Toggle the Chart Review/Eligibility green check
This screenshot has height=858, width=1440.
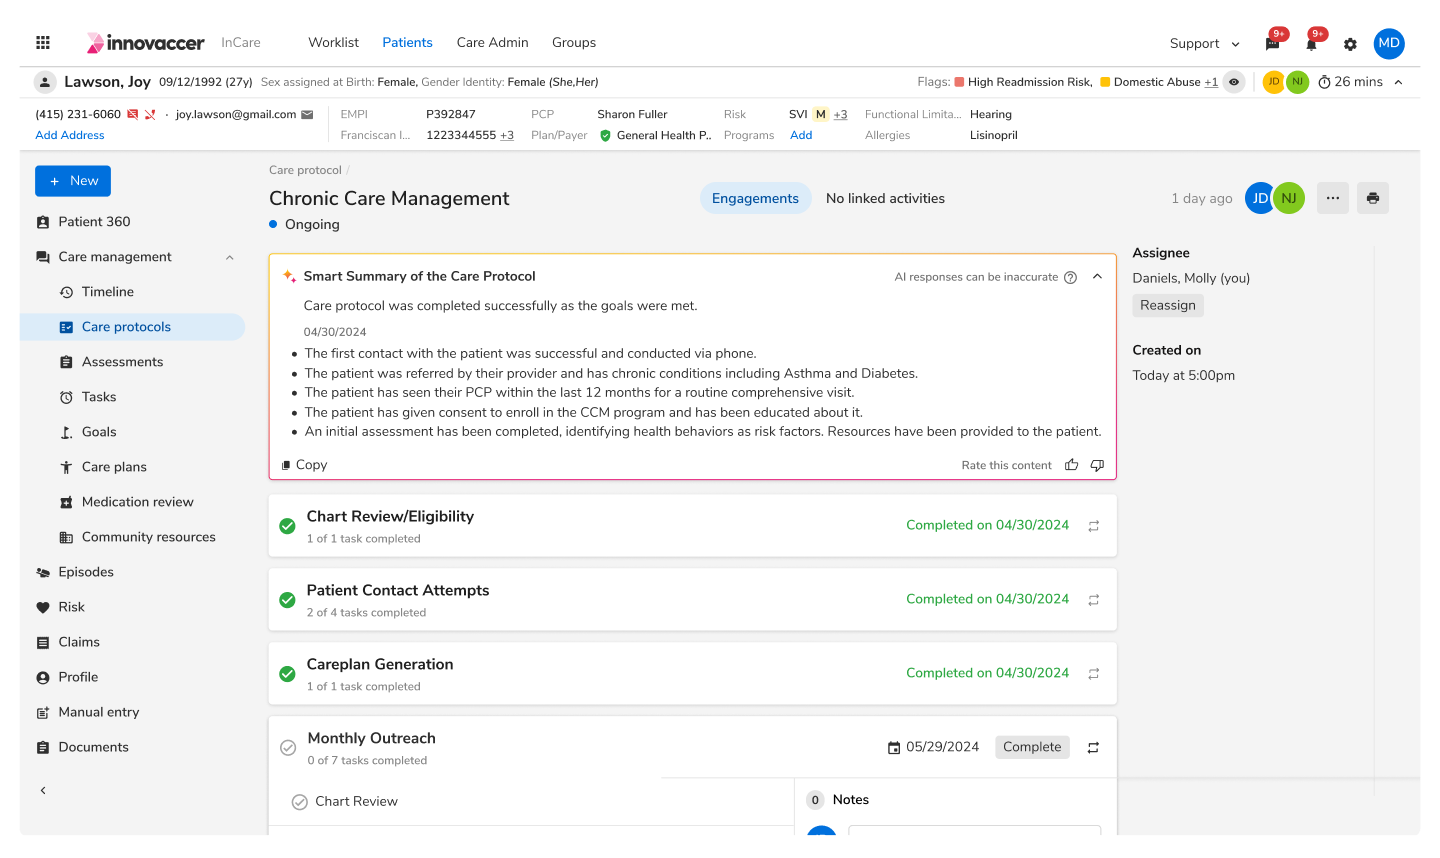(287, 526)
